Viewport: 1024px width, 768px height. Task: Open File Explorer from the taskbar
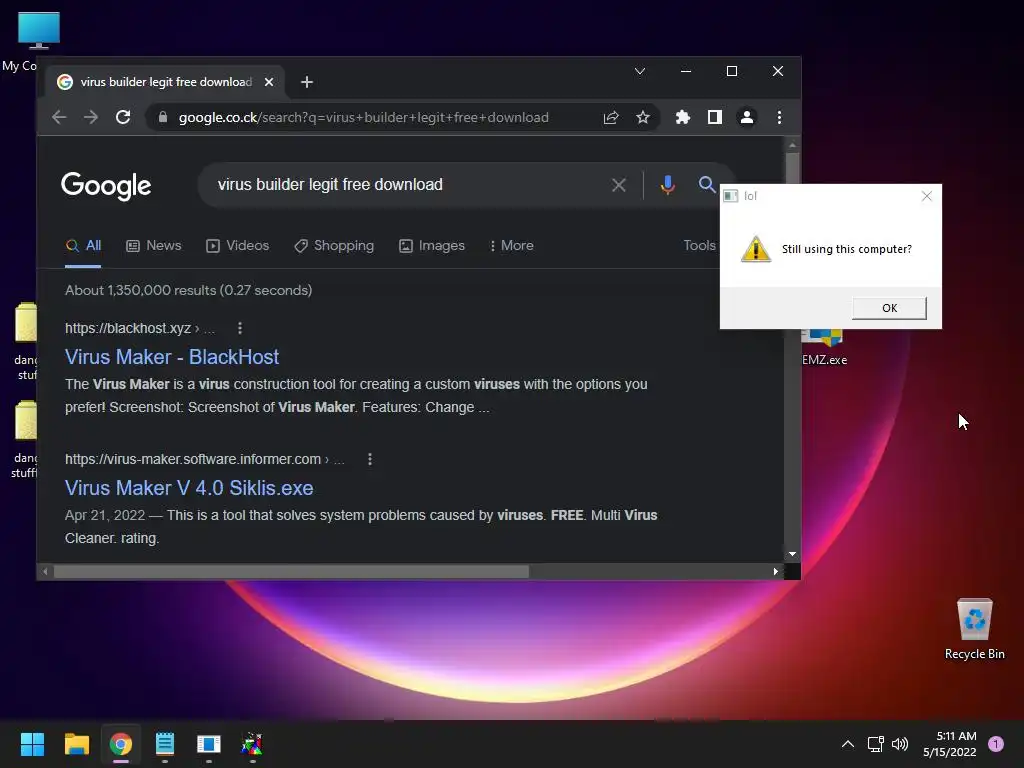click(76, 744)
